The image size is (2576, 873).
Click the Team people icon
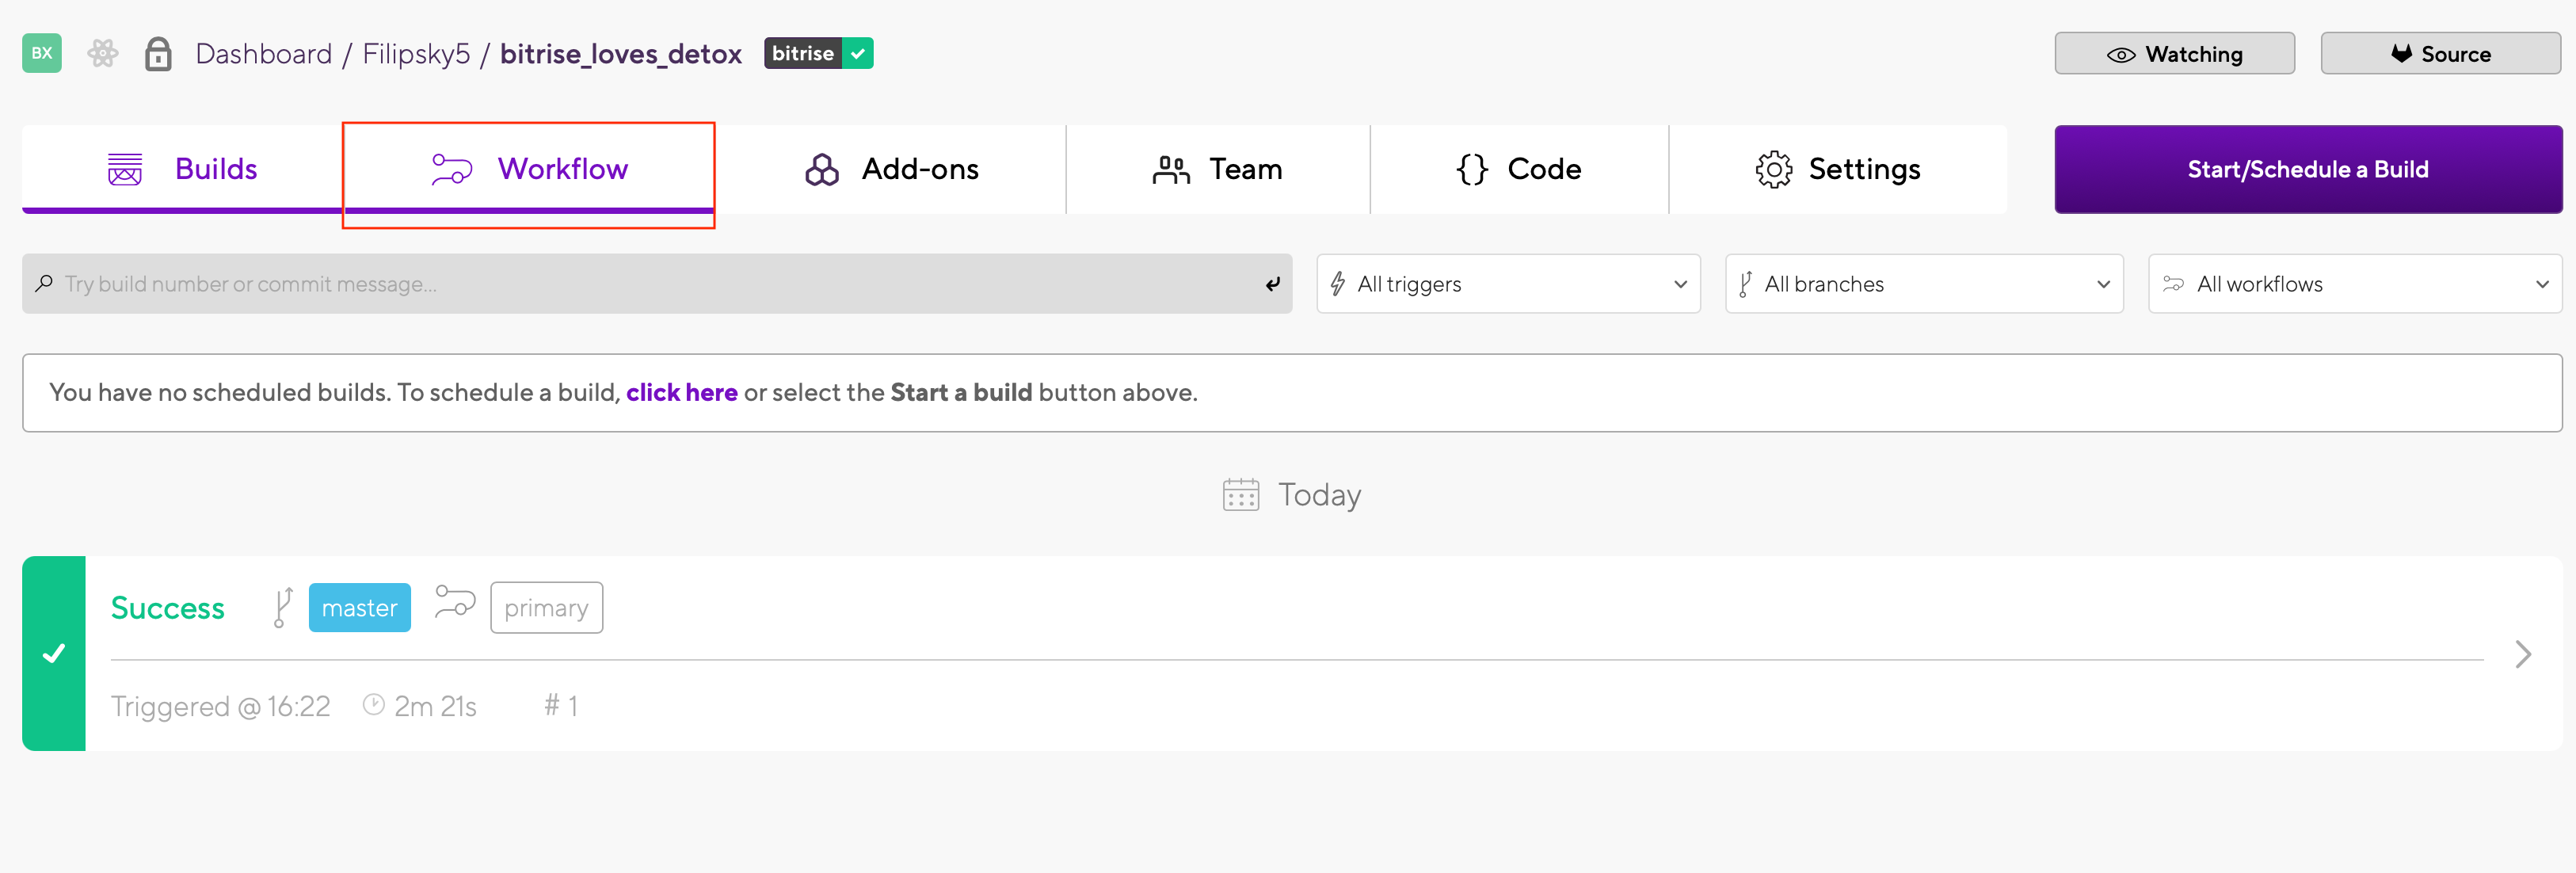(1171, 170)
